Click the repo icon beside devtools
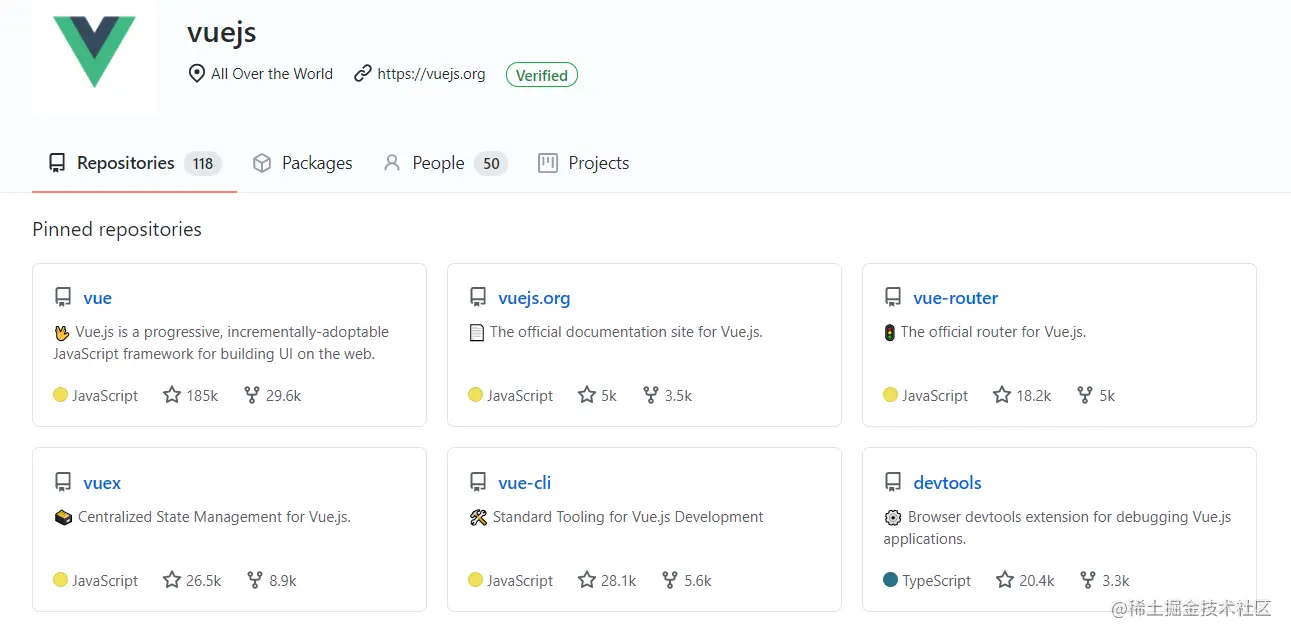 [x=893, y=483]
